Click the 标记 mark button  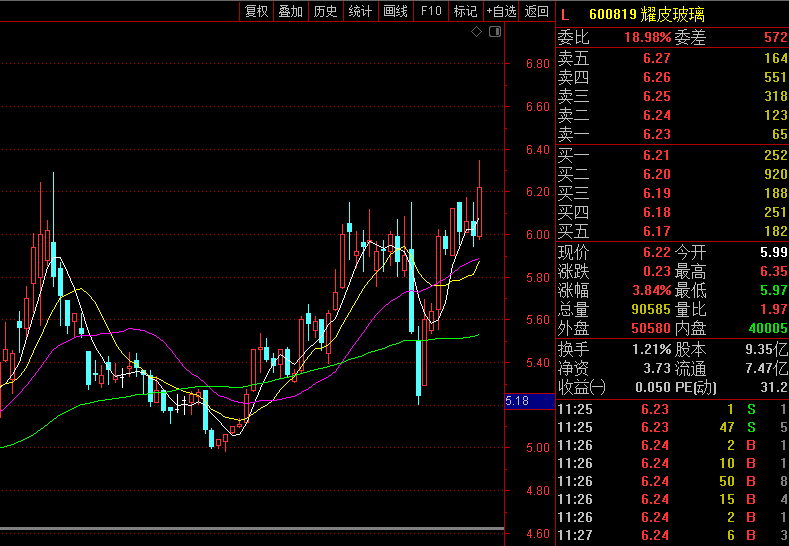tap(465, 11)
